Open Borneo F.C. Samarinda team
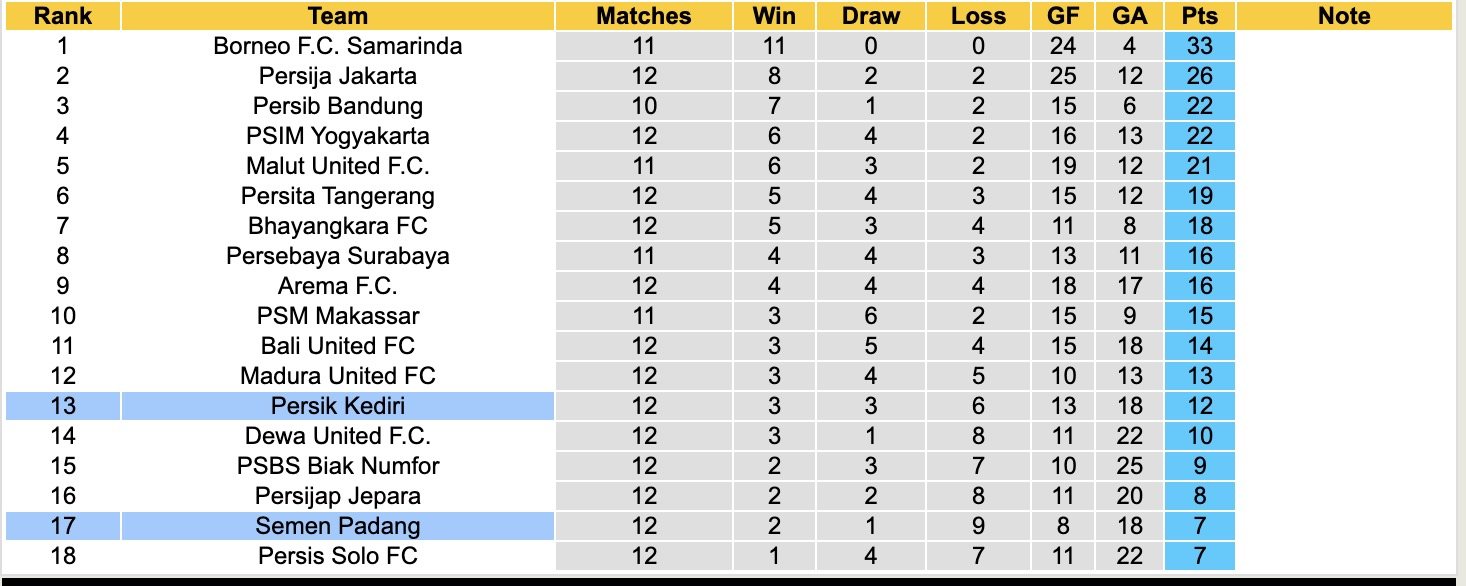 click(x=338, y=46)
